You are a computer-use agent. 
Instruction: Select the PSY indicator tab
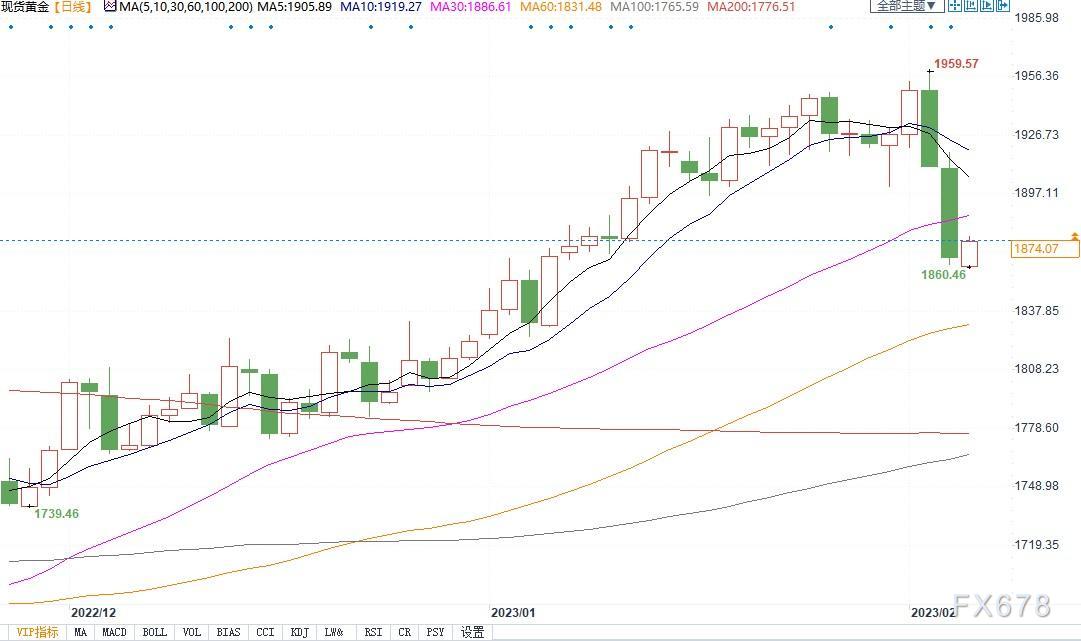pos(435,632)
